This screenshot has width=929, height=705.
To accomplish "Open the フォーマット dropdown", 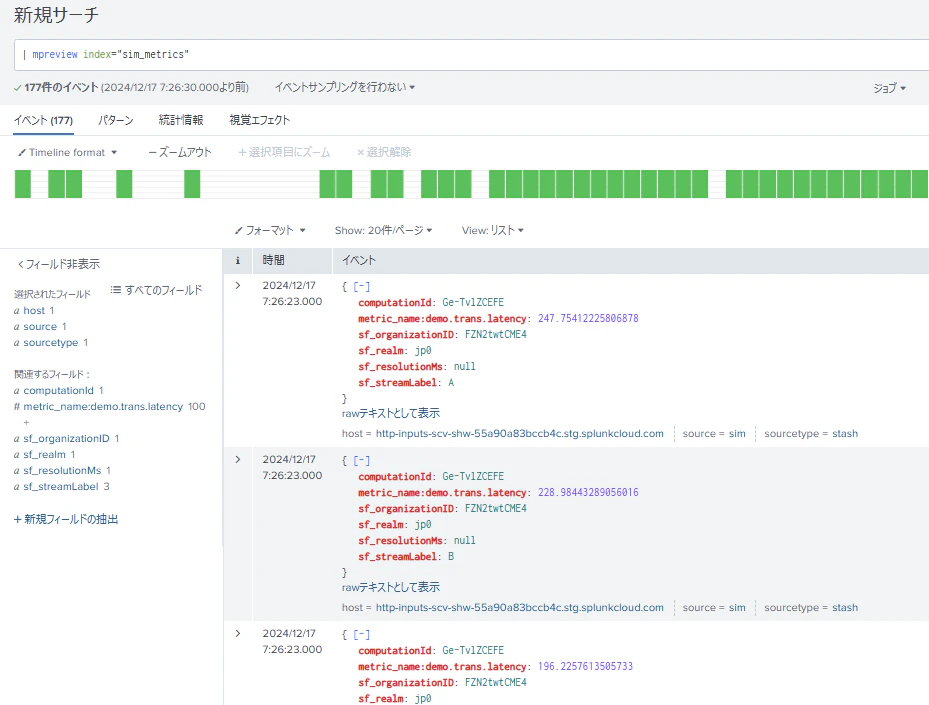I will click(x=270, y=230).
